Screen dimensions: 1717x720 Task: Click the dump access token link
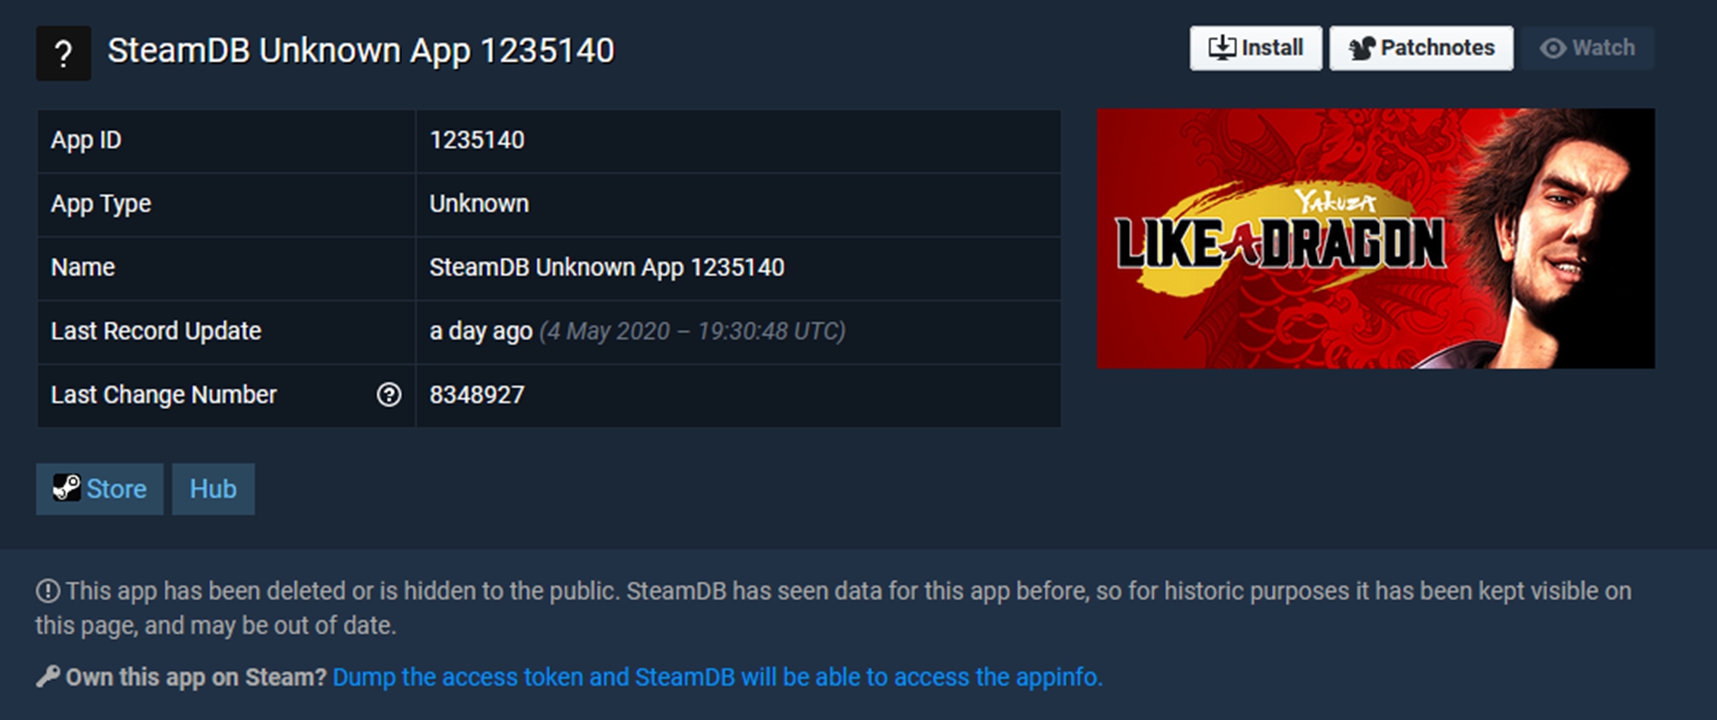[x=717, y=677]
